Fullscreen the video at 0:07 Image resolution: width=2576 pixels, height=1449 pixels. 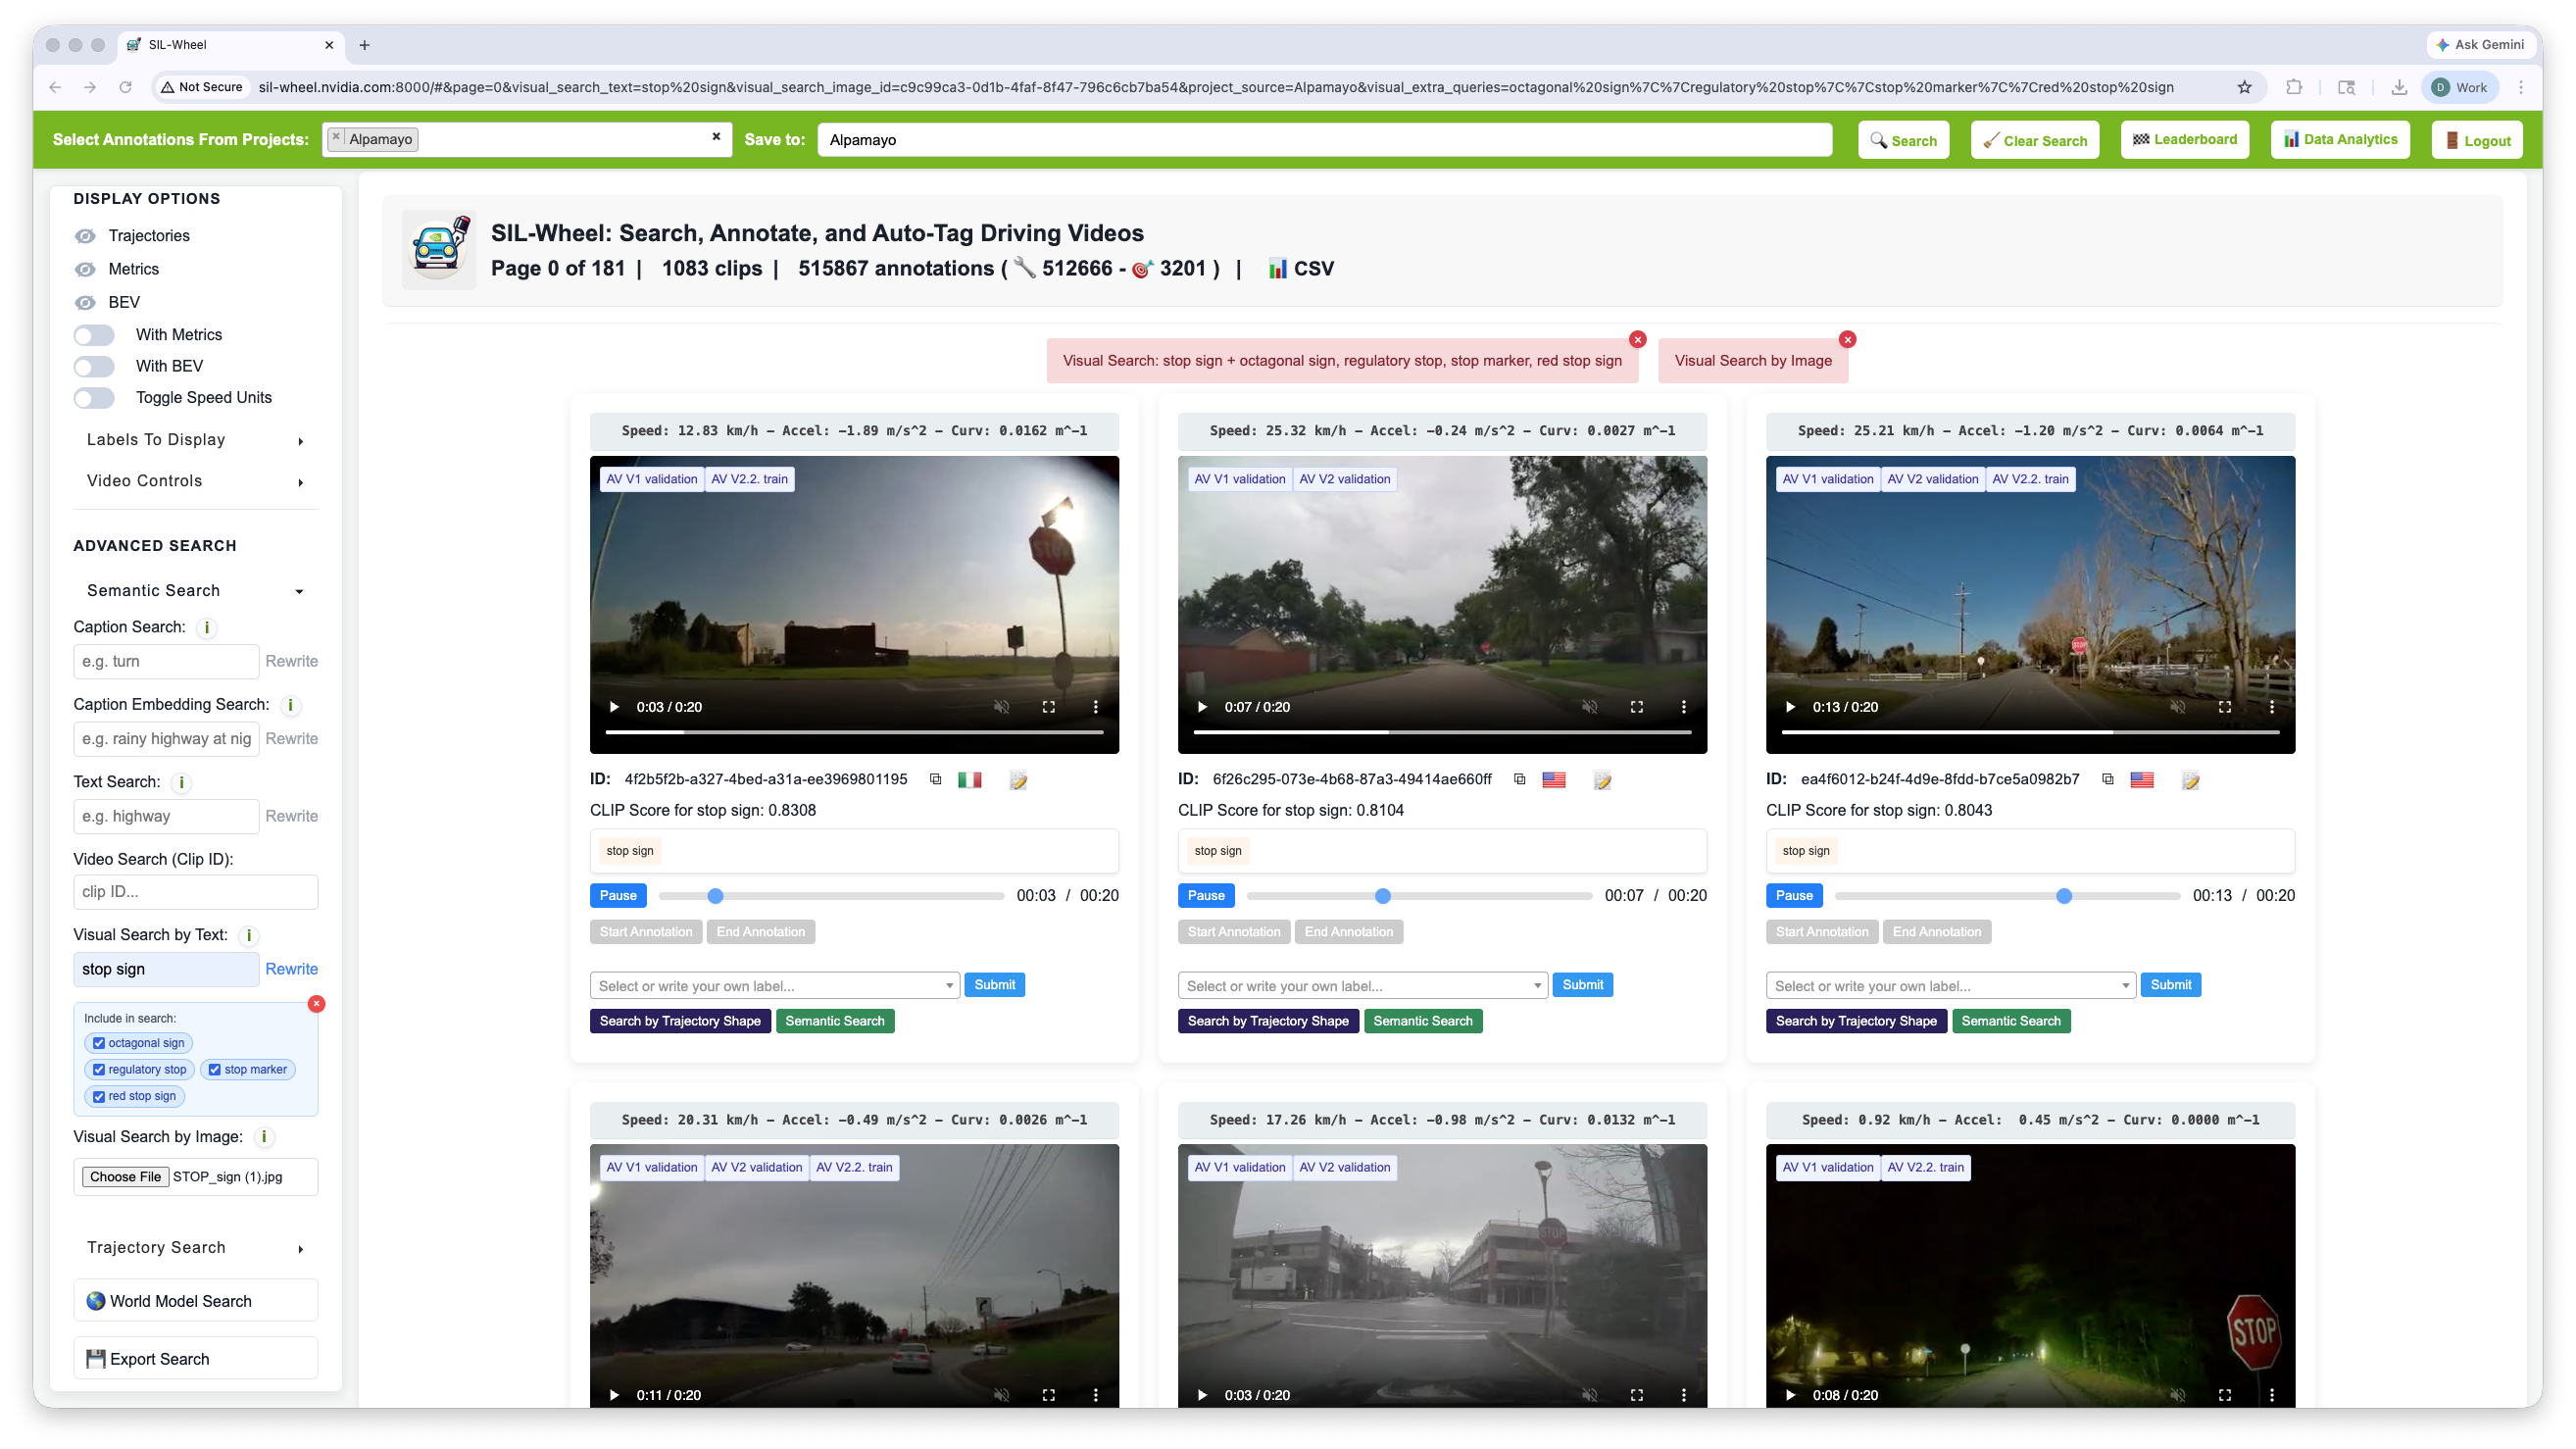pos(1636,707)
